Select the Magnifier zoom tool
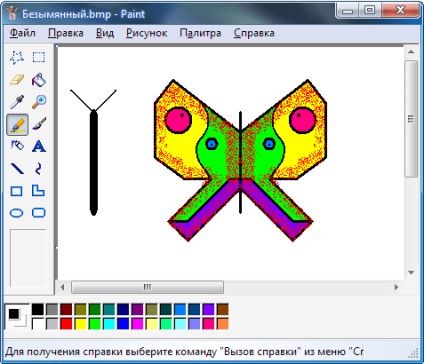 point(39,102)
